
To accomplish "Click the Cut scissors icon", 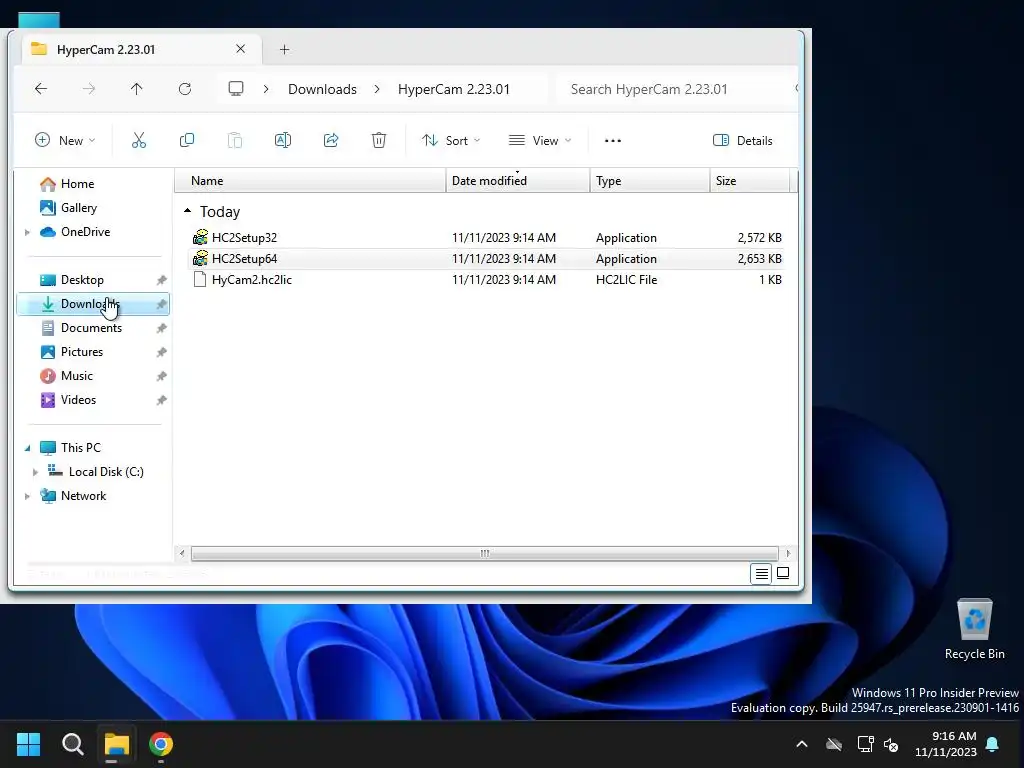I will 138,140.
